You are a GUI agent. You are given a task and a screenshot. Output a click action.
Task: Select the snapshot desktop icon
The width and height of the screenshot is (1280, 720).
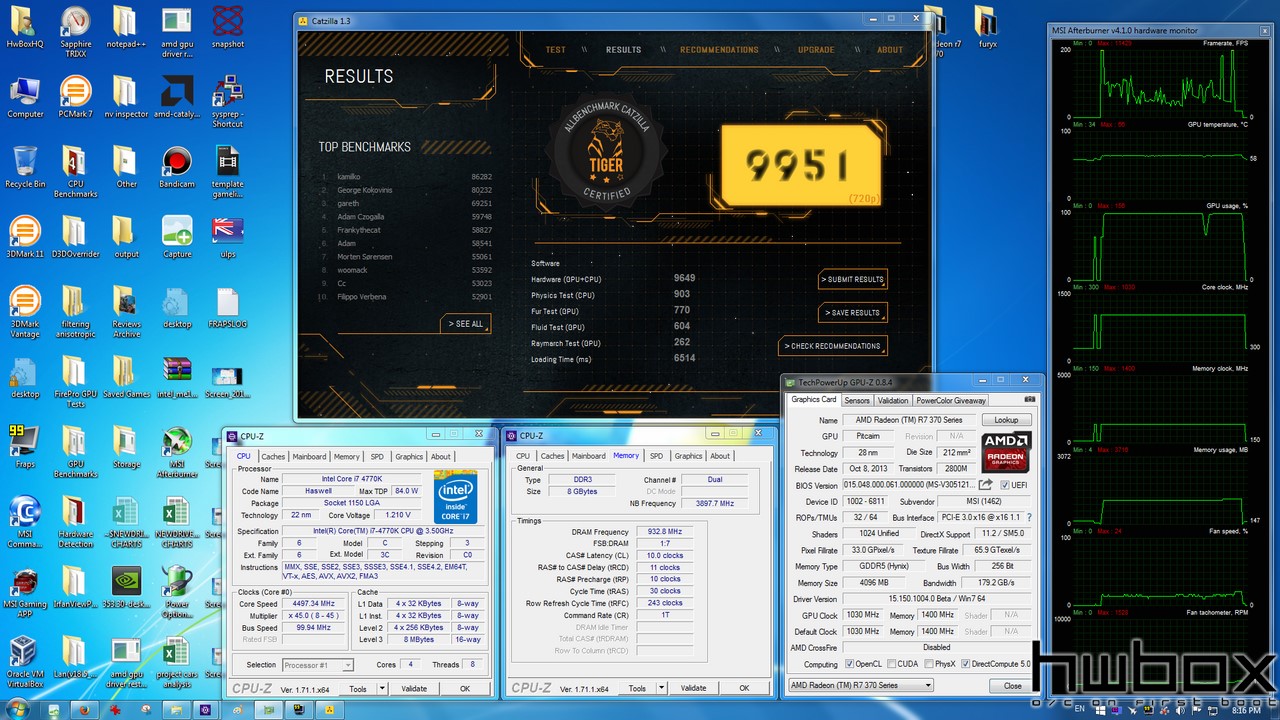[228, 27]
